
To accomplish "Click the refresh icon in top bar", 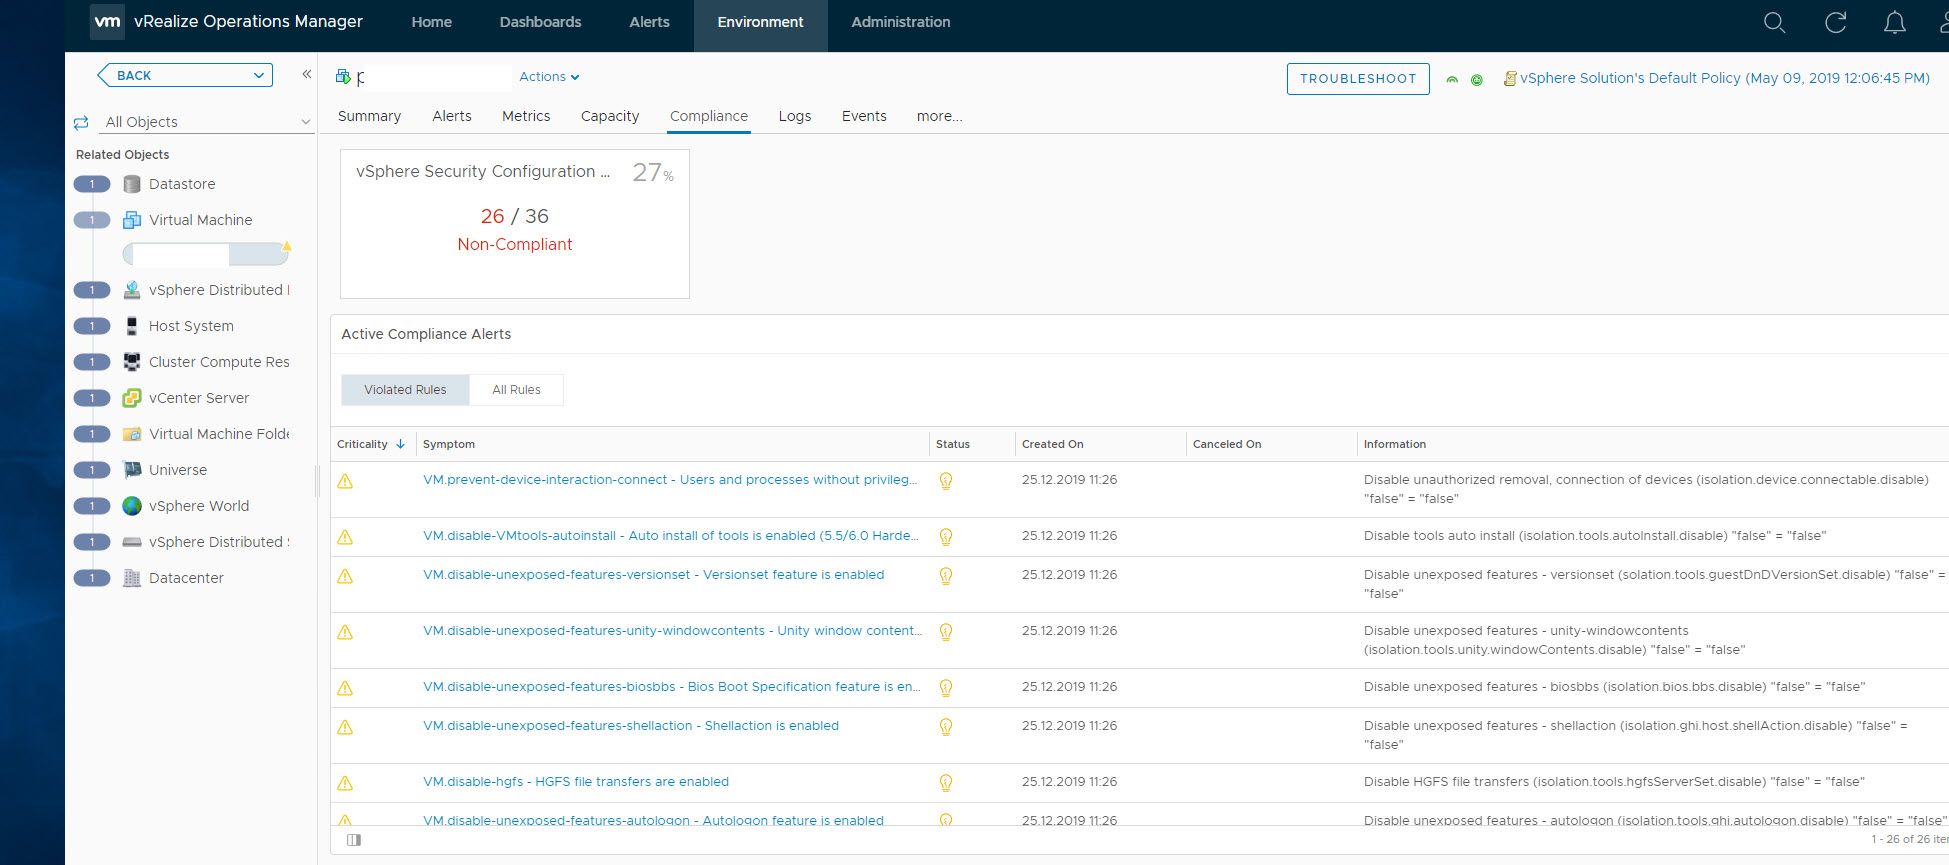I will point(1835,23).
